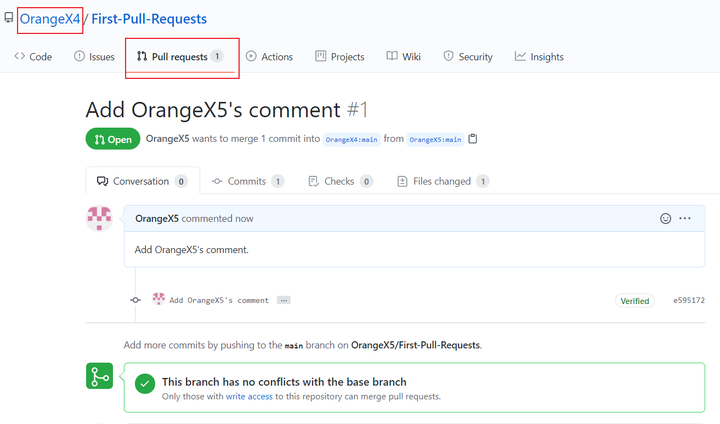
Task: Click the small avatar next to commit message
Action: 158,299
